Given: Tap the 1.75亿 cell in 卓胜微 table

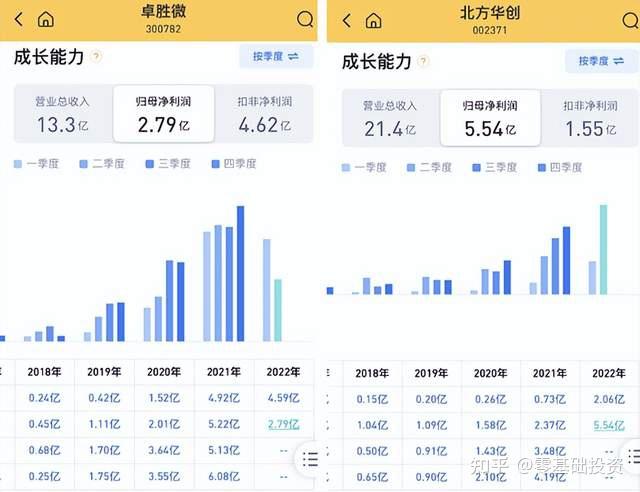Looking at the screenshot, I should coord(104,476).
